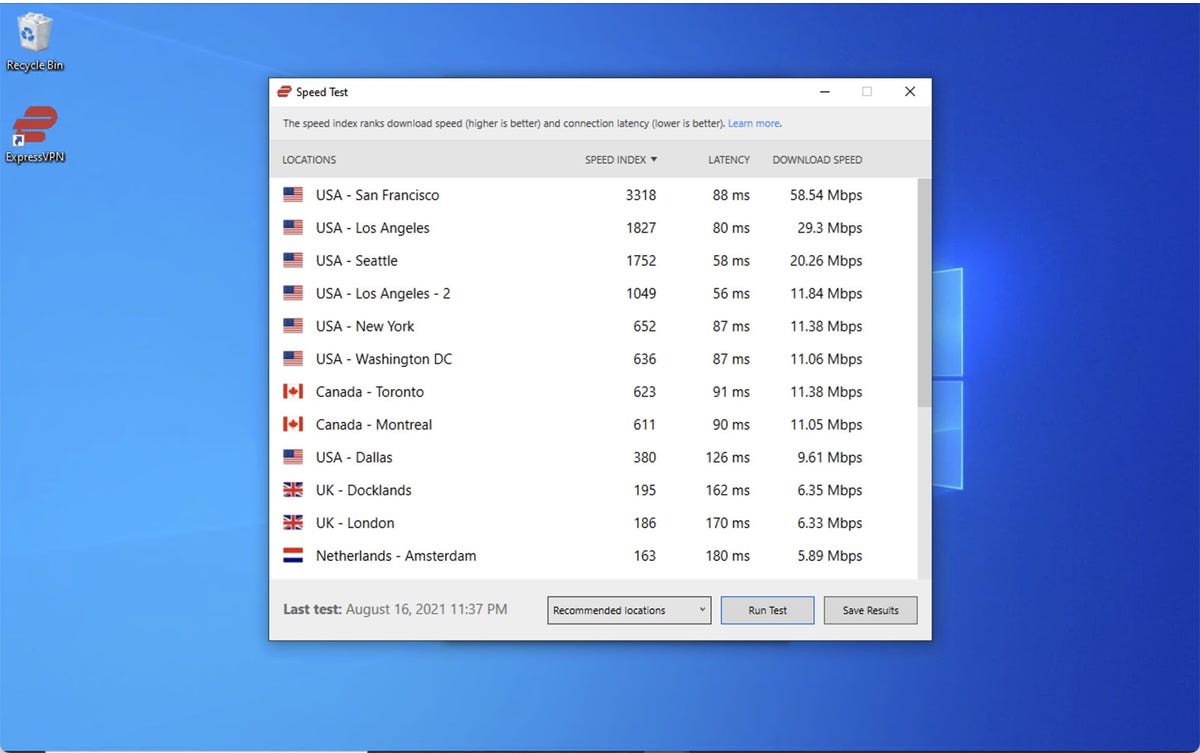
Task: Select the Canada - Montreal location name
Action: [374, 425]
